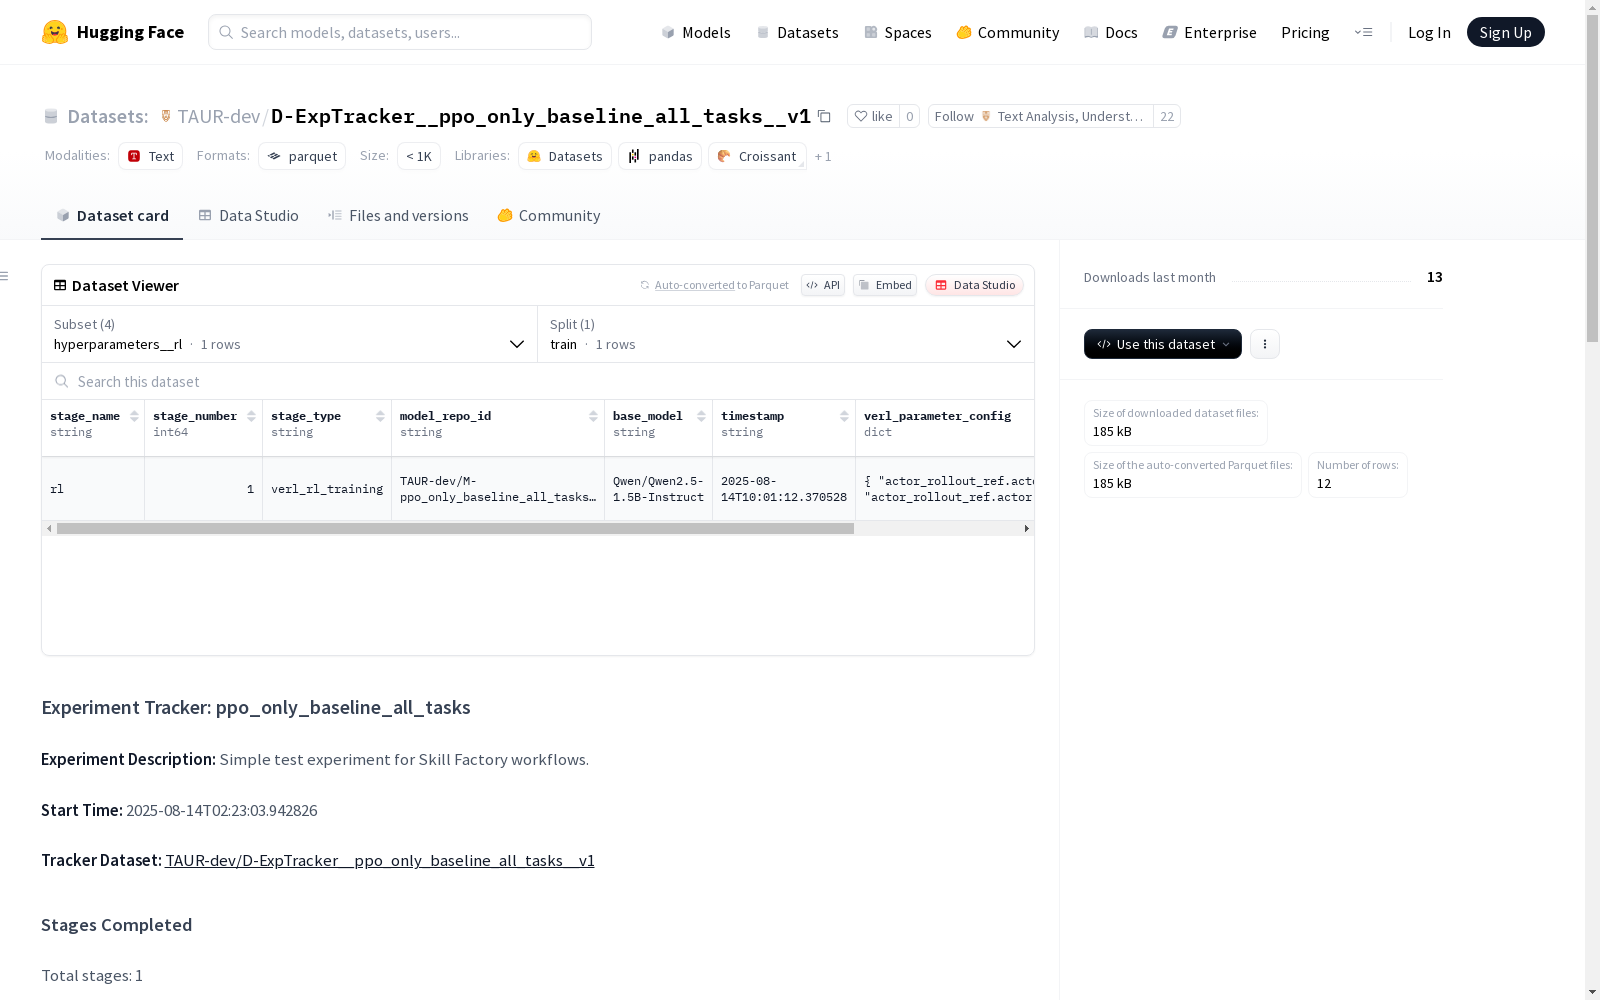Sort by base_model column
This screenshot has height=1000, width=1600.
[701, 416]
